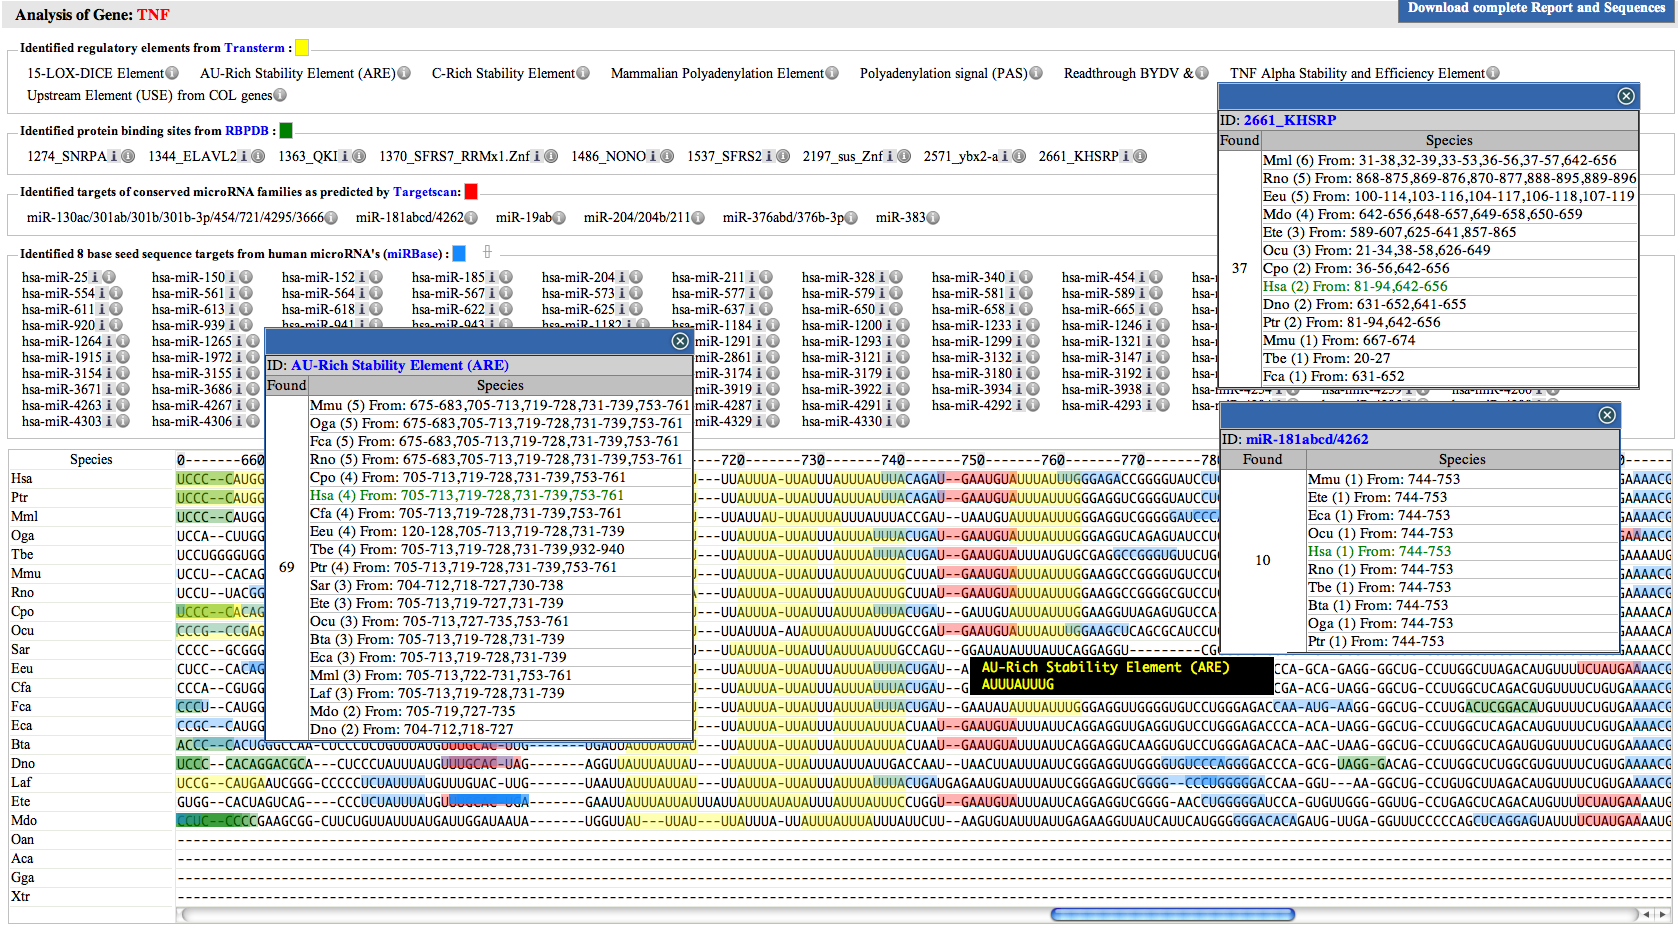Click round info icon after 2571_ybx2-a

coord(1018,156)
